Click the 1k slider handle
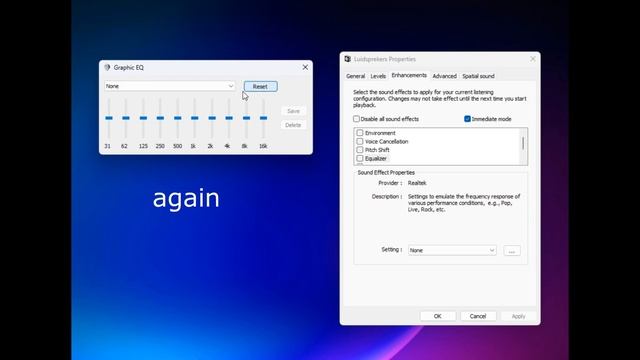Image resolution: width=640 pixels, height=360 pixels. pyautogui.click(x=195, y=118)
